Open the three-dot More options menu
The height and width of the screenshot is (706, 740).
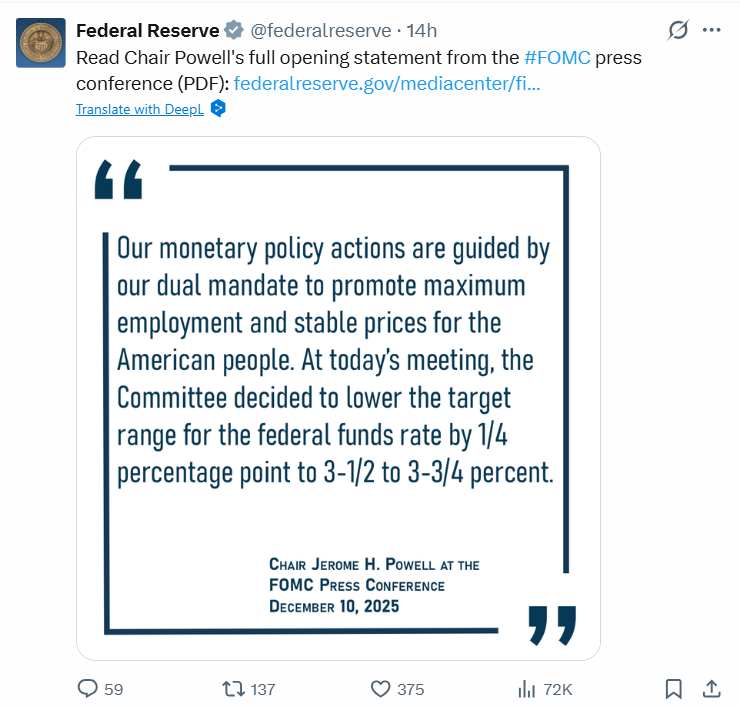[x=712, y=30]
